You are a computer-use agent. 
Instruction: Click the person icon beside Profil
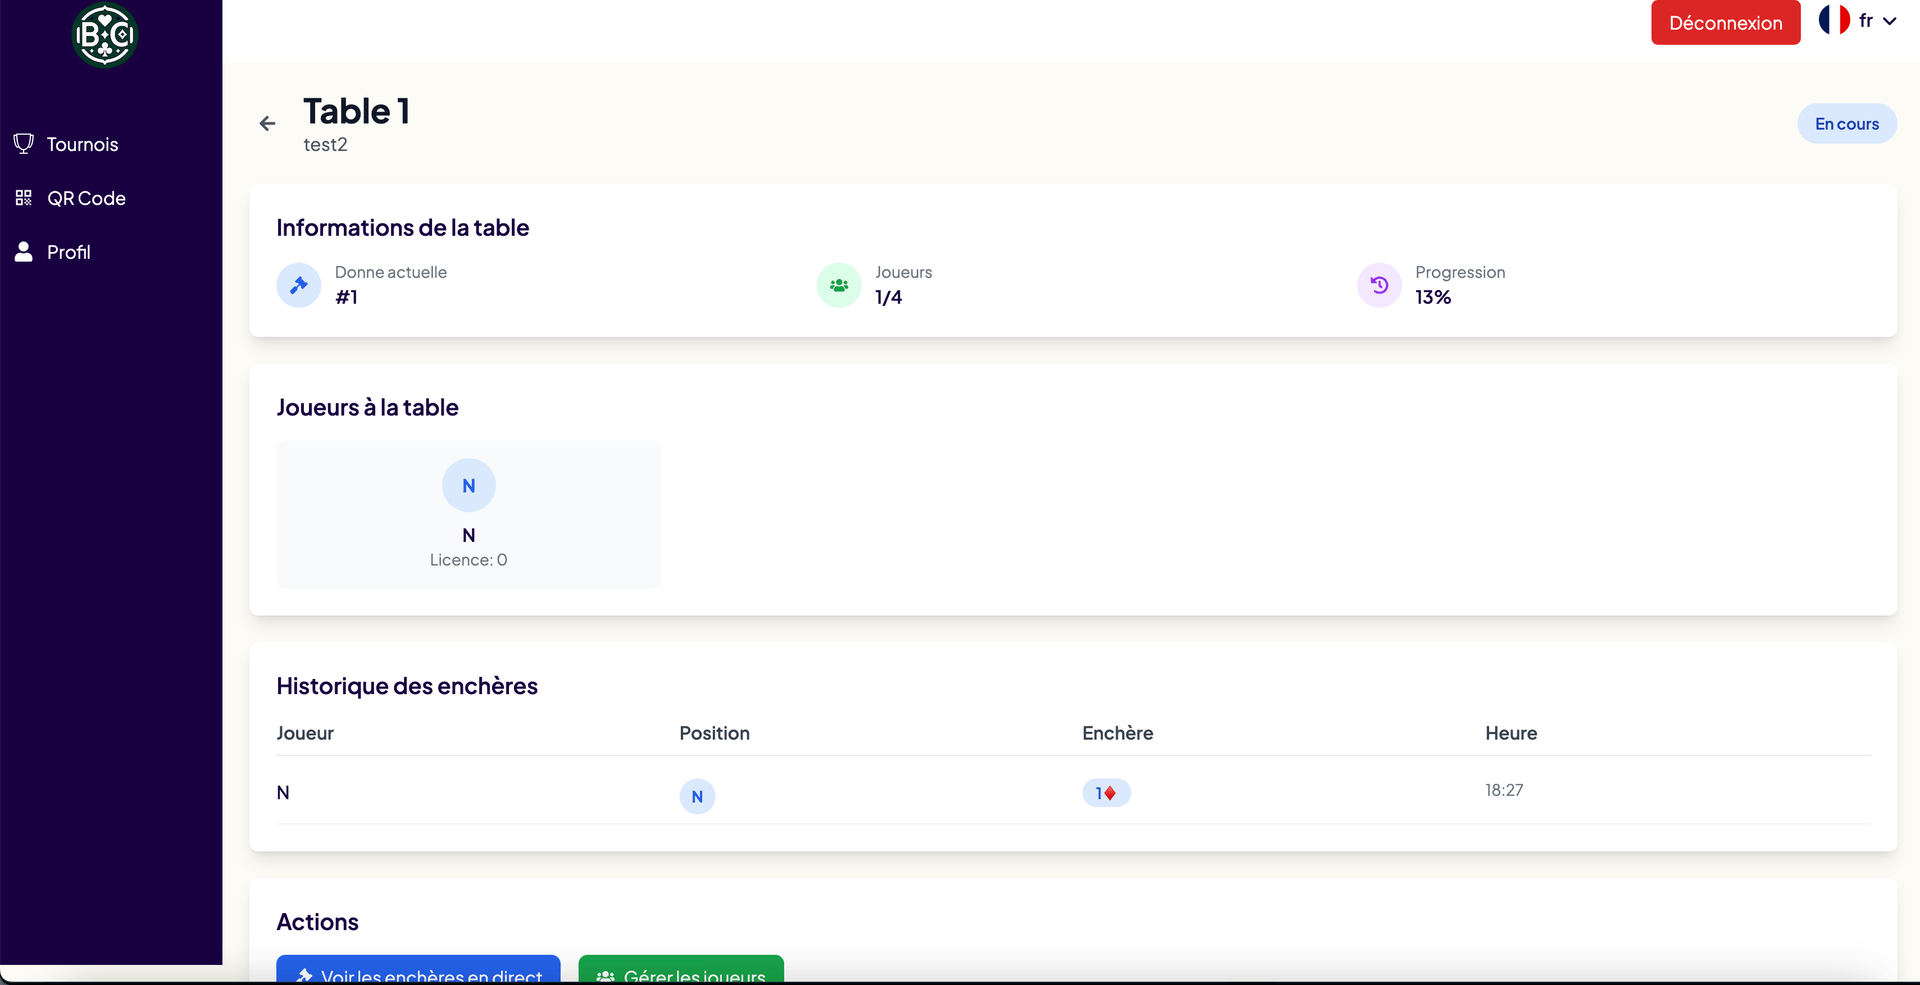pyautogui.click(x=24, y=251)
